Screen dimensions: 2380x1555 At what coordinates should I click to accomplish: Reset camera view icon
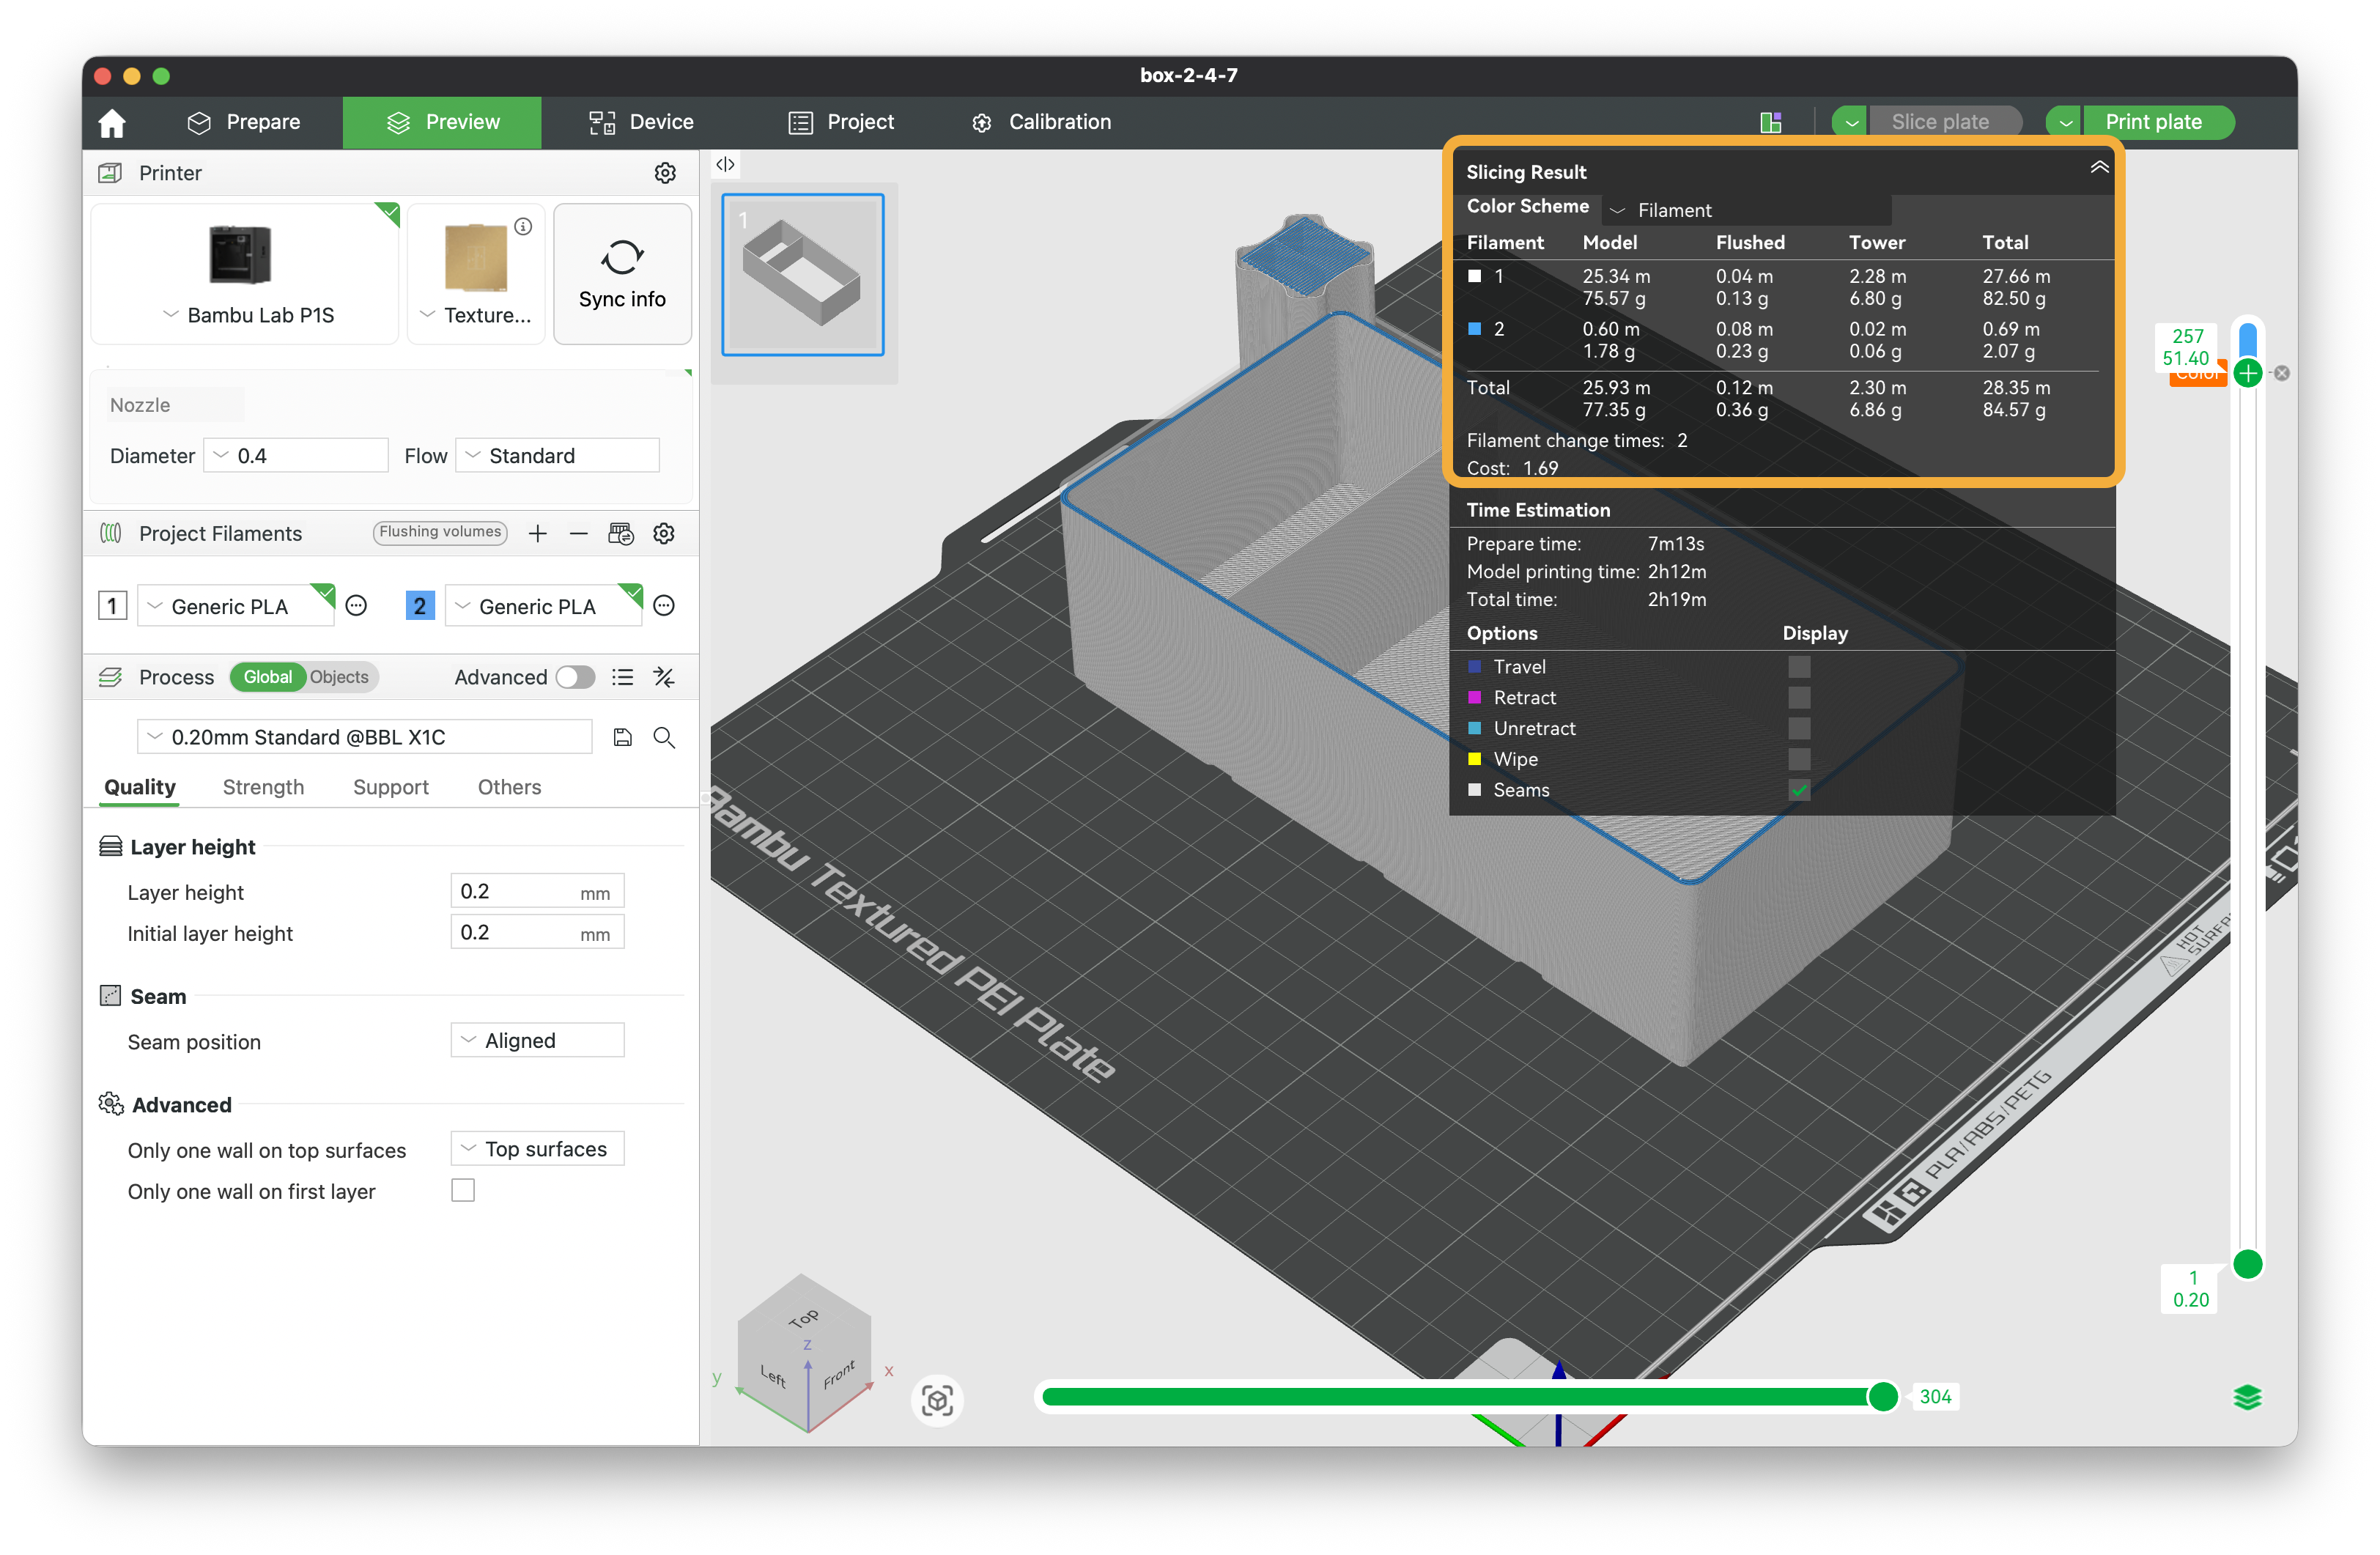937,1400
